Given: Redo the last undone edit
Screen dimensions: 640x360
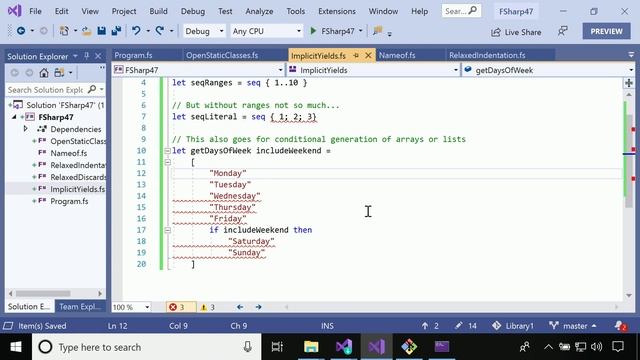Looking at the screenshot, I should point(160,31).
